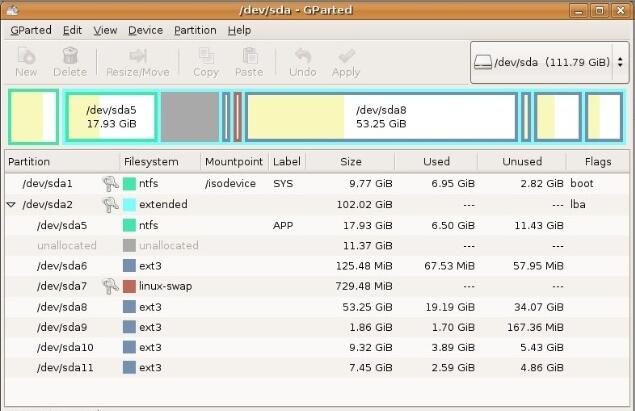Open the Device menu
The image size is (635, 411).
tap(145, 30)
